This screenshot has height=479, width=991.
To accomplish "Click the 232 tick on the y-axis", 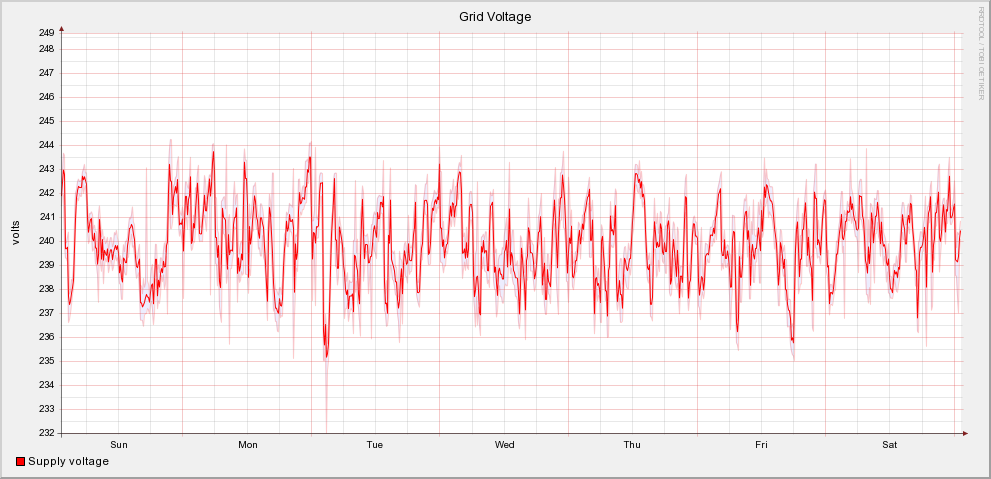I will (x=46, y=433).
